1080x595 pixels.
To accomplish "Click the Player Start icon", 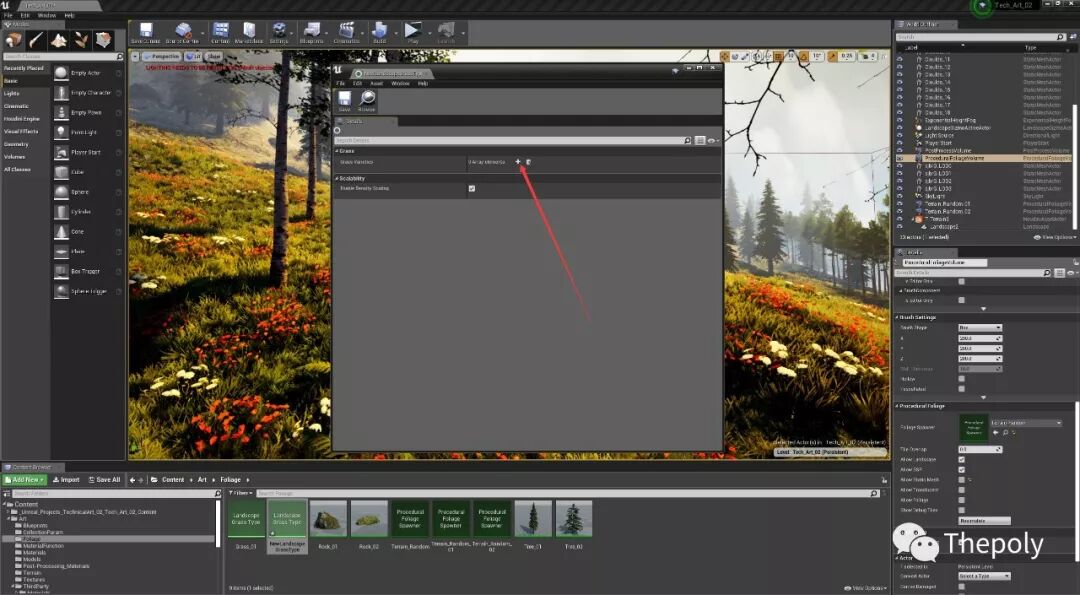I will 61,152.
